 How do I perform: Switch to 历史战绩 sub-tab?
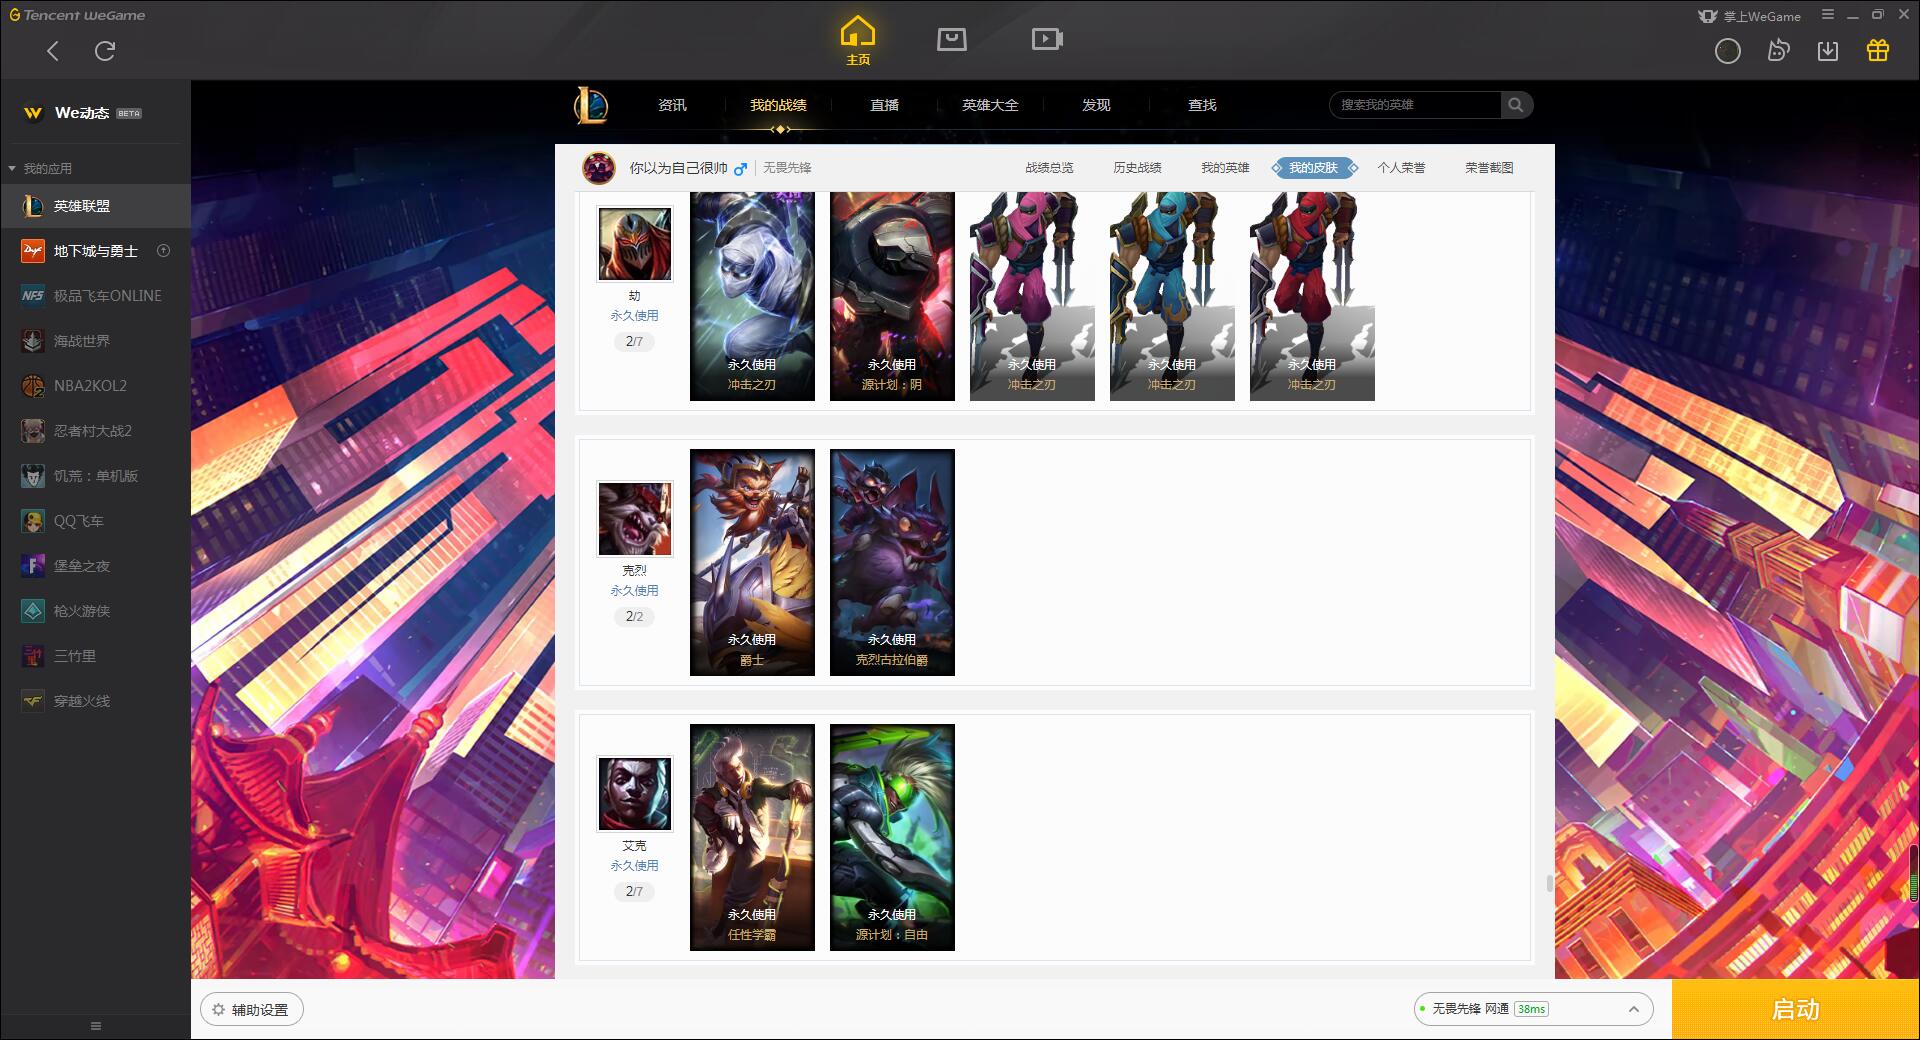click(1137, 168)
